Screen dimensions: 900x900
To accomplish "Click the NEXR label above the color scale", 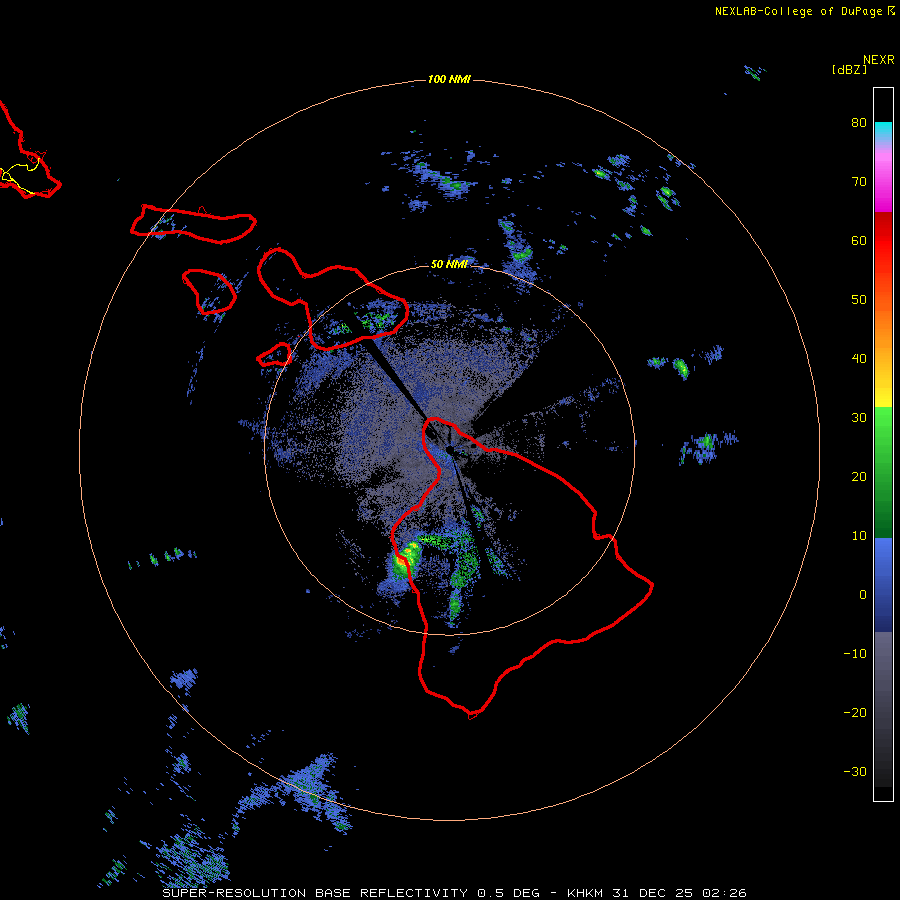I will point(879,60).
